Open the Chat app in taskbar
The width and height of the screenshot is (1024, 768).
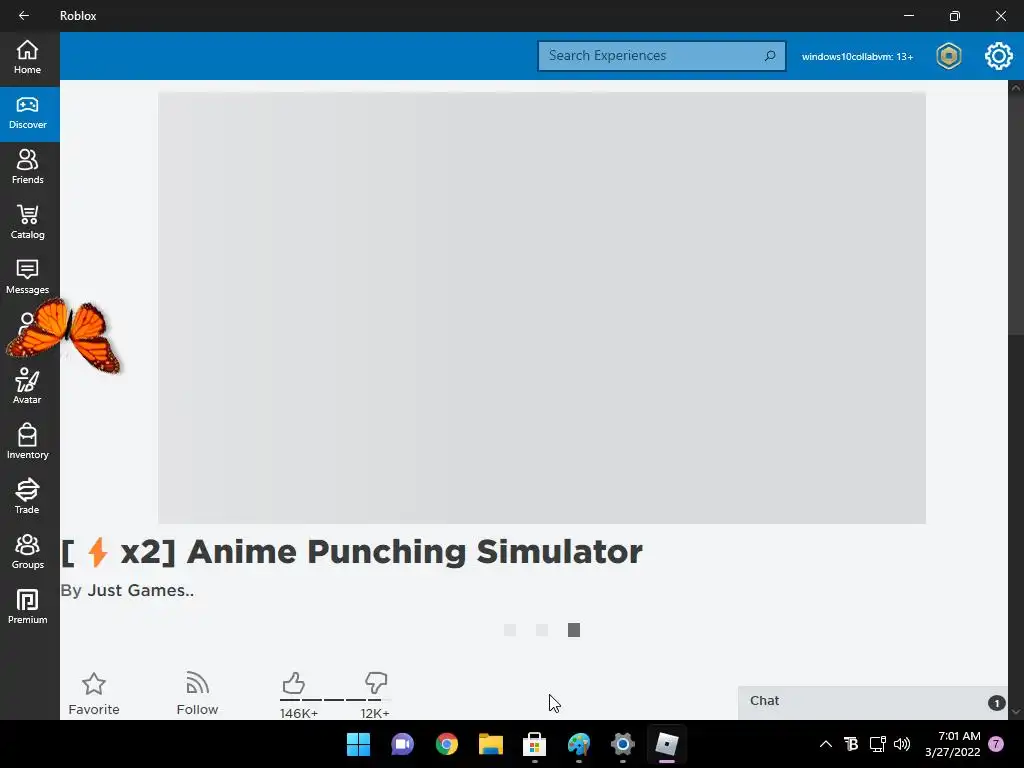click(x=402, y=744)
